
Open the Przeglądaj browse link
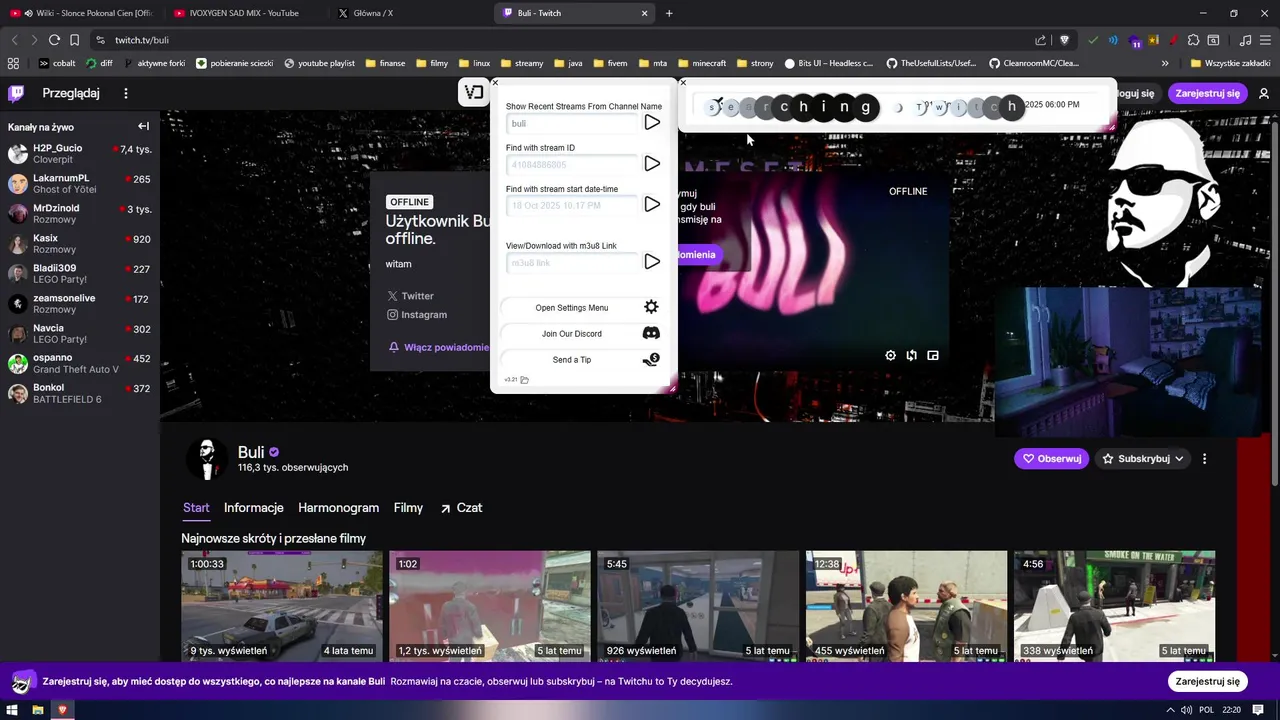[x=71, y=93]
